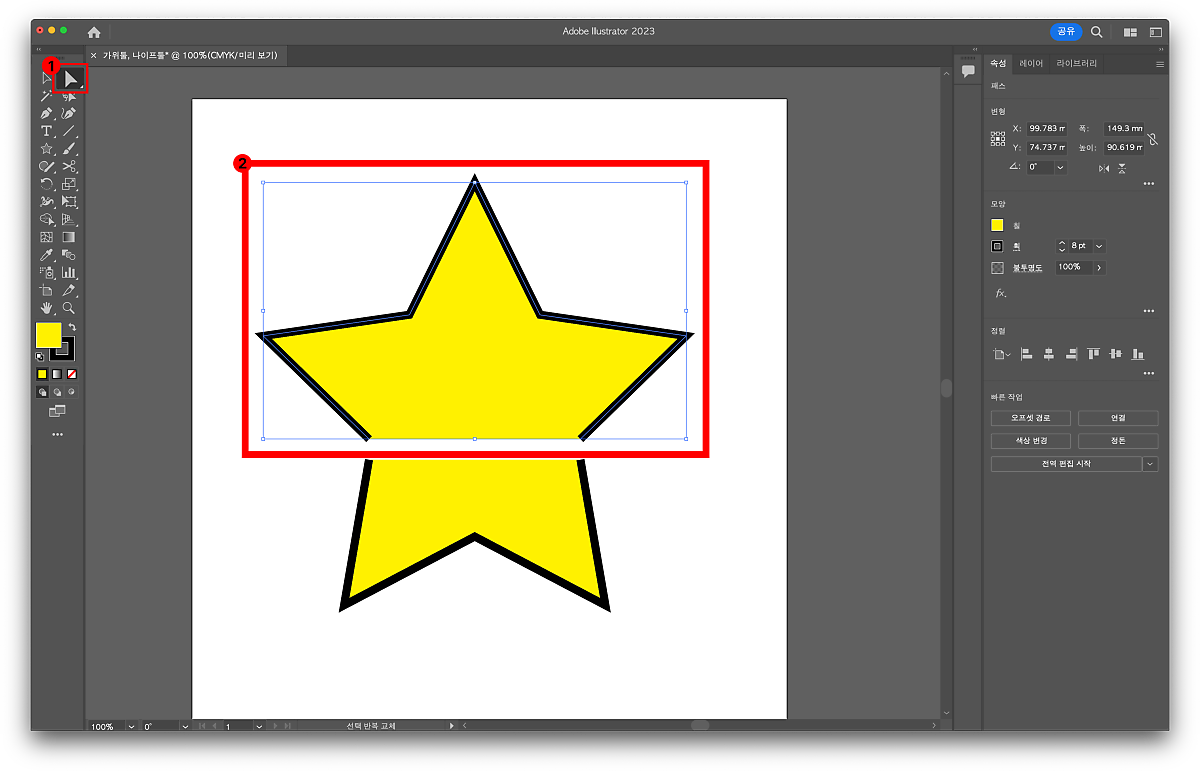Pick the Scissors tool in the toolbar
Image resolution: width=1200 pixels, height=771 pixels.
[x=69, y=166]
